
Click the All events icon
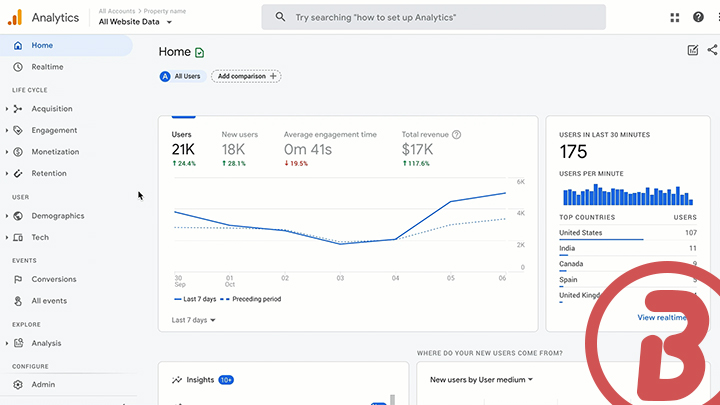point(18,301)
